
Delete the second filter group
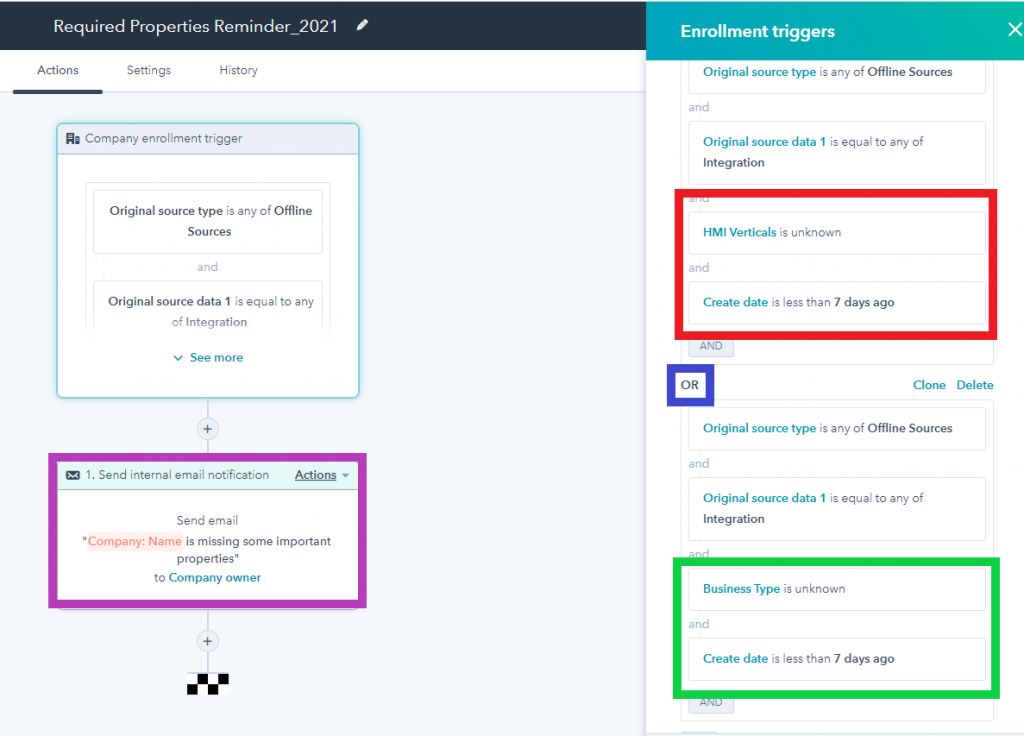975,385
